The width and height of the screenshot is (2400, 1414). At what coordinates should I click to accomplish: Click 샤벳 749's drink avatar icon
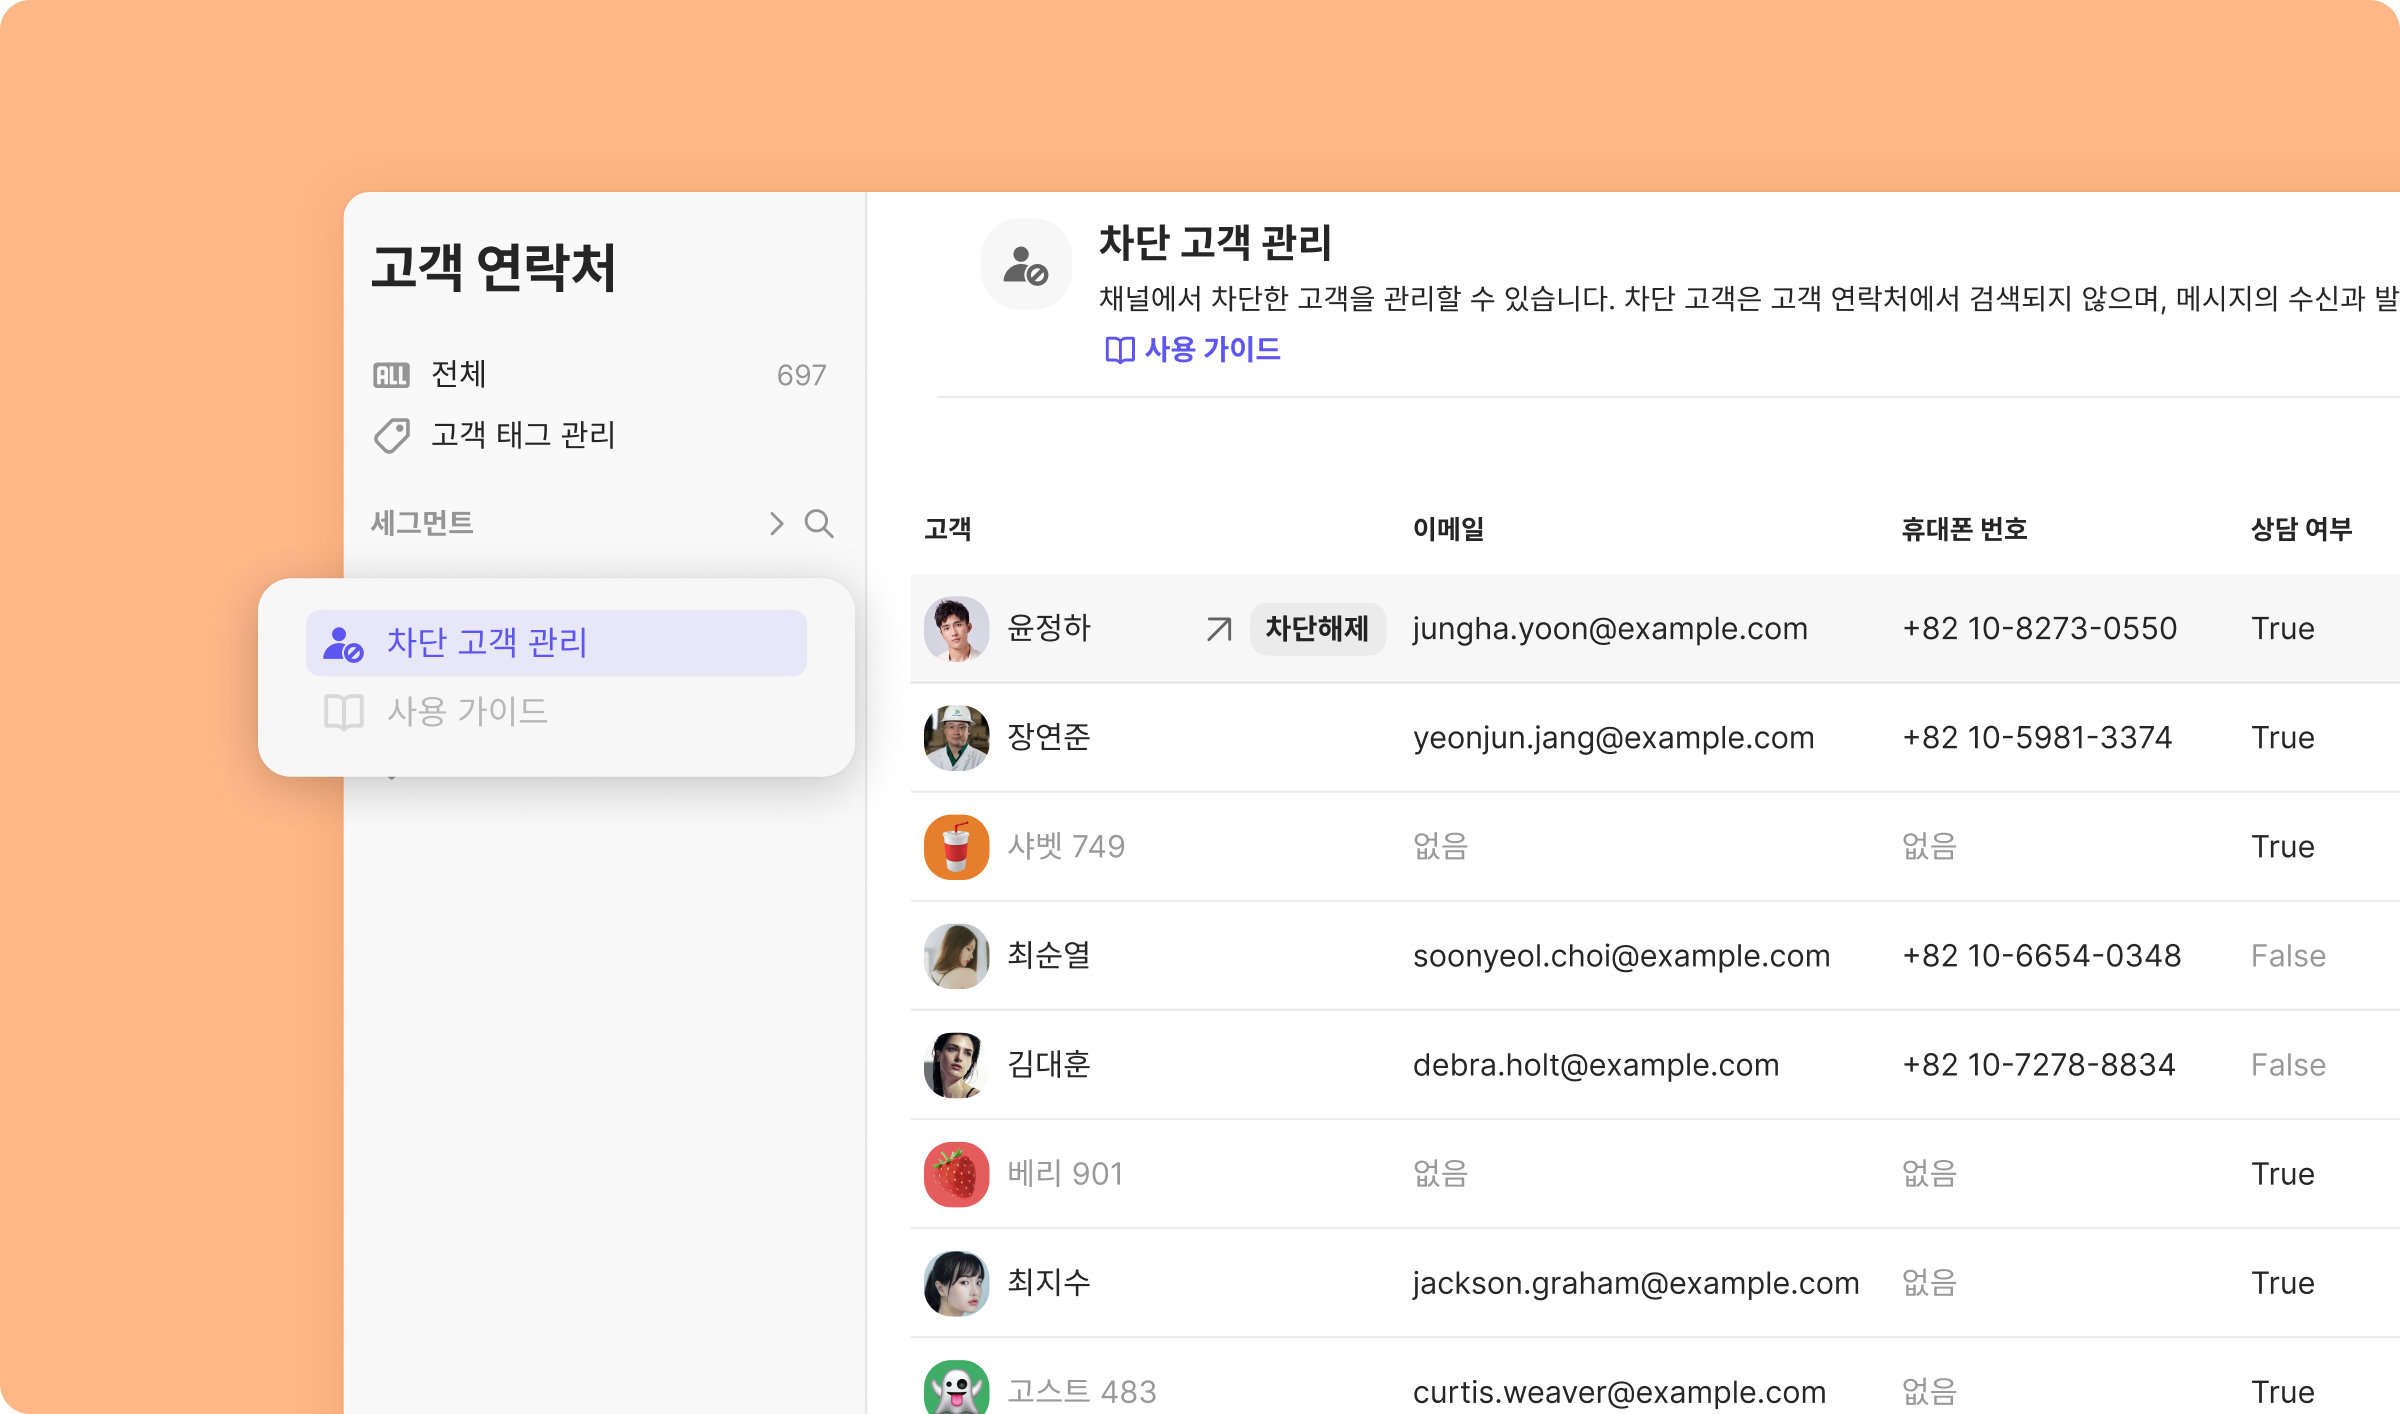pos(956,847)
